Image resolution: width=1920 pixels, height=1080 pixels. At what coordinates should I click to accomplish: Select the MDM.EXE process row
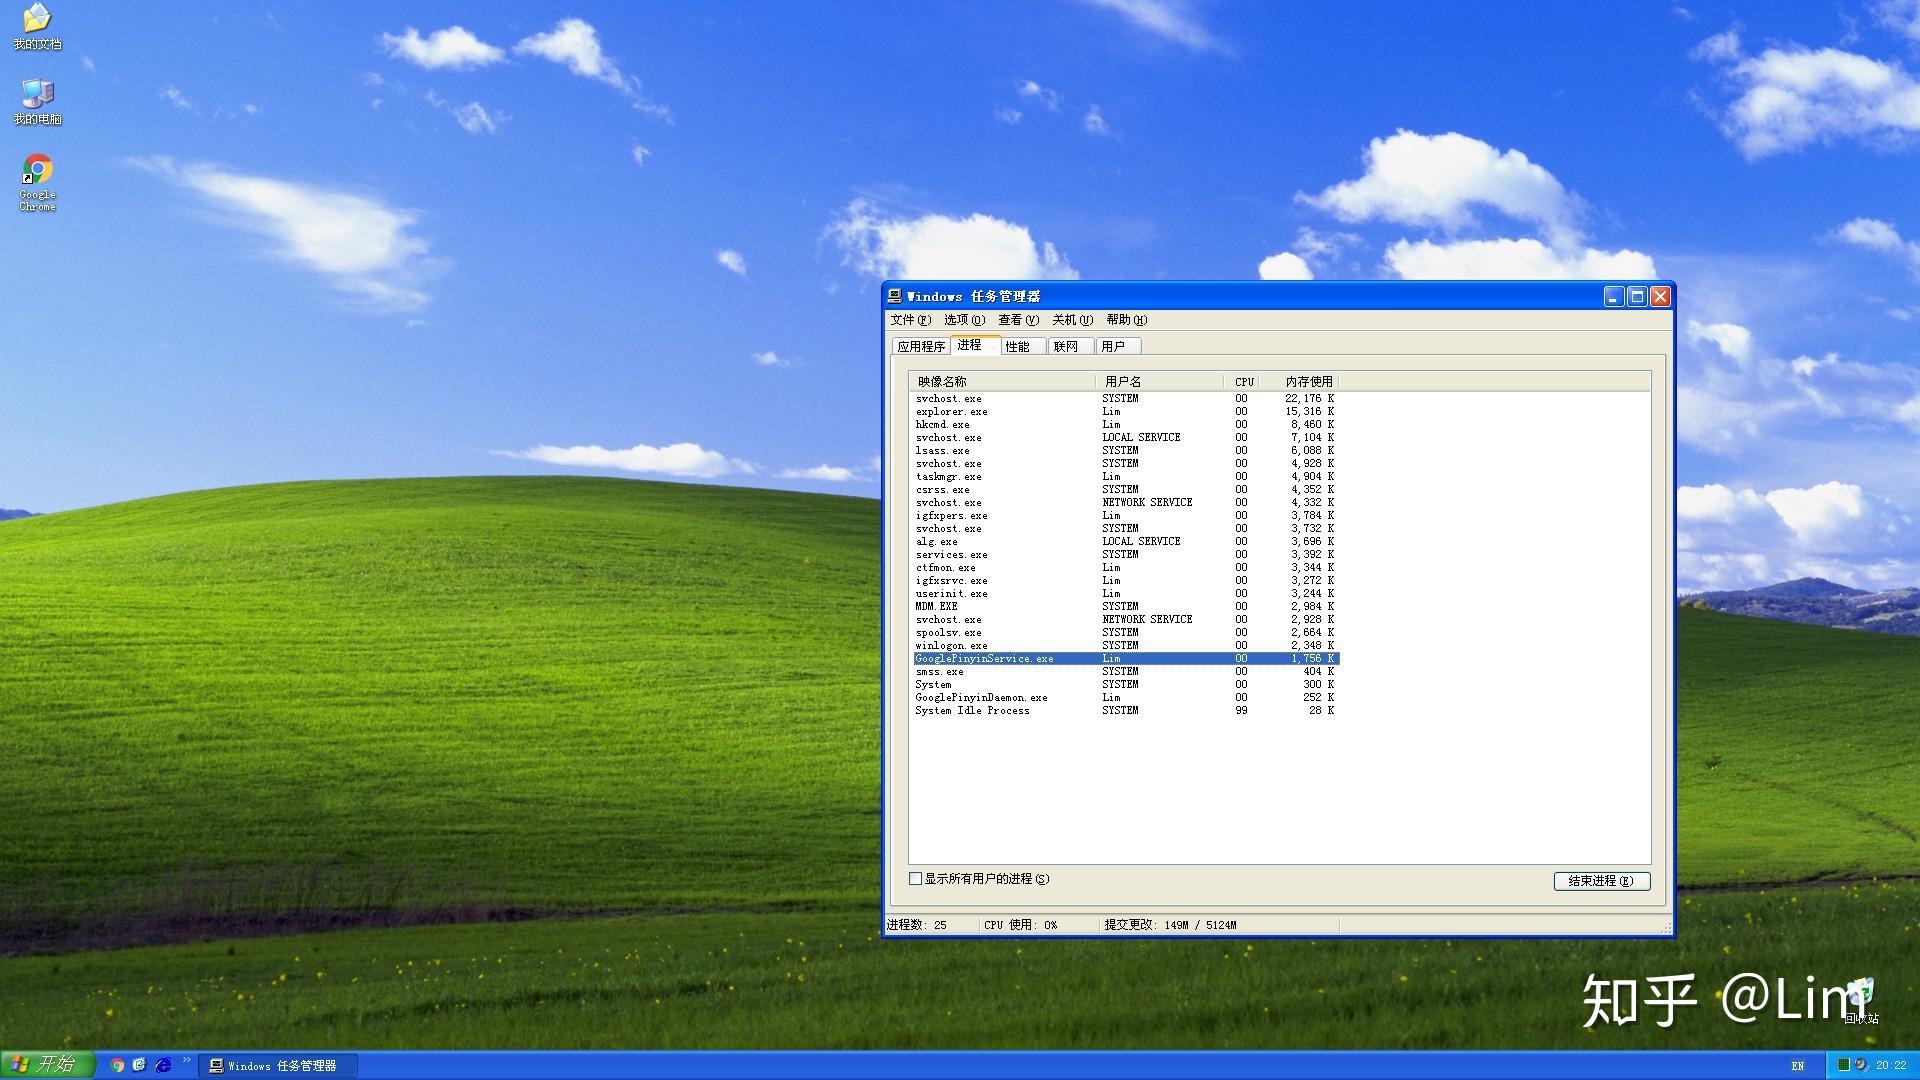[x=1125, y=607]
